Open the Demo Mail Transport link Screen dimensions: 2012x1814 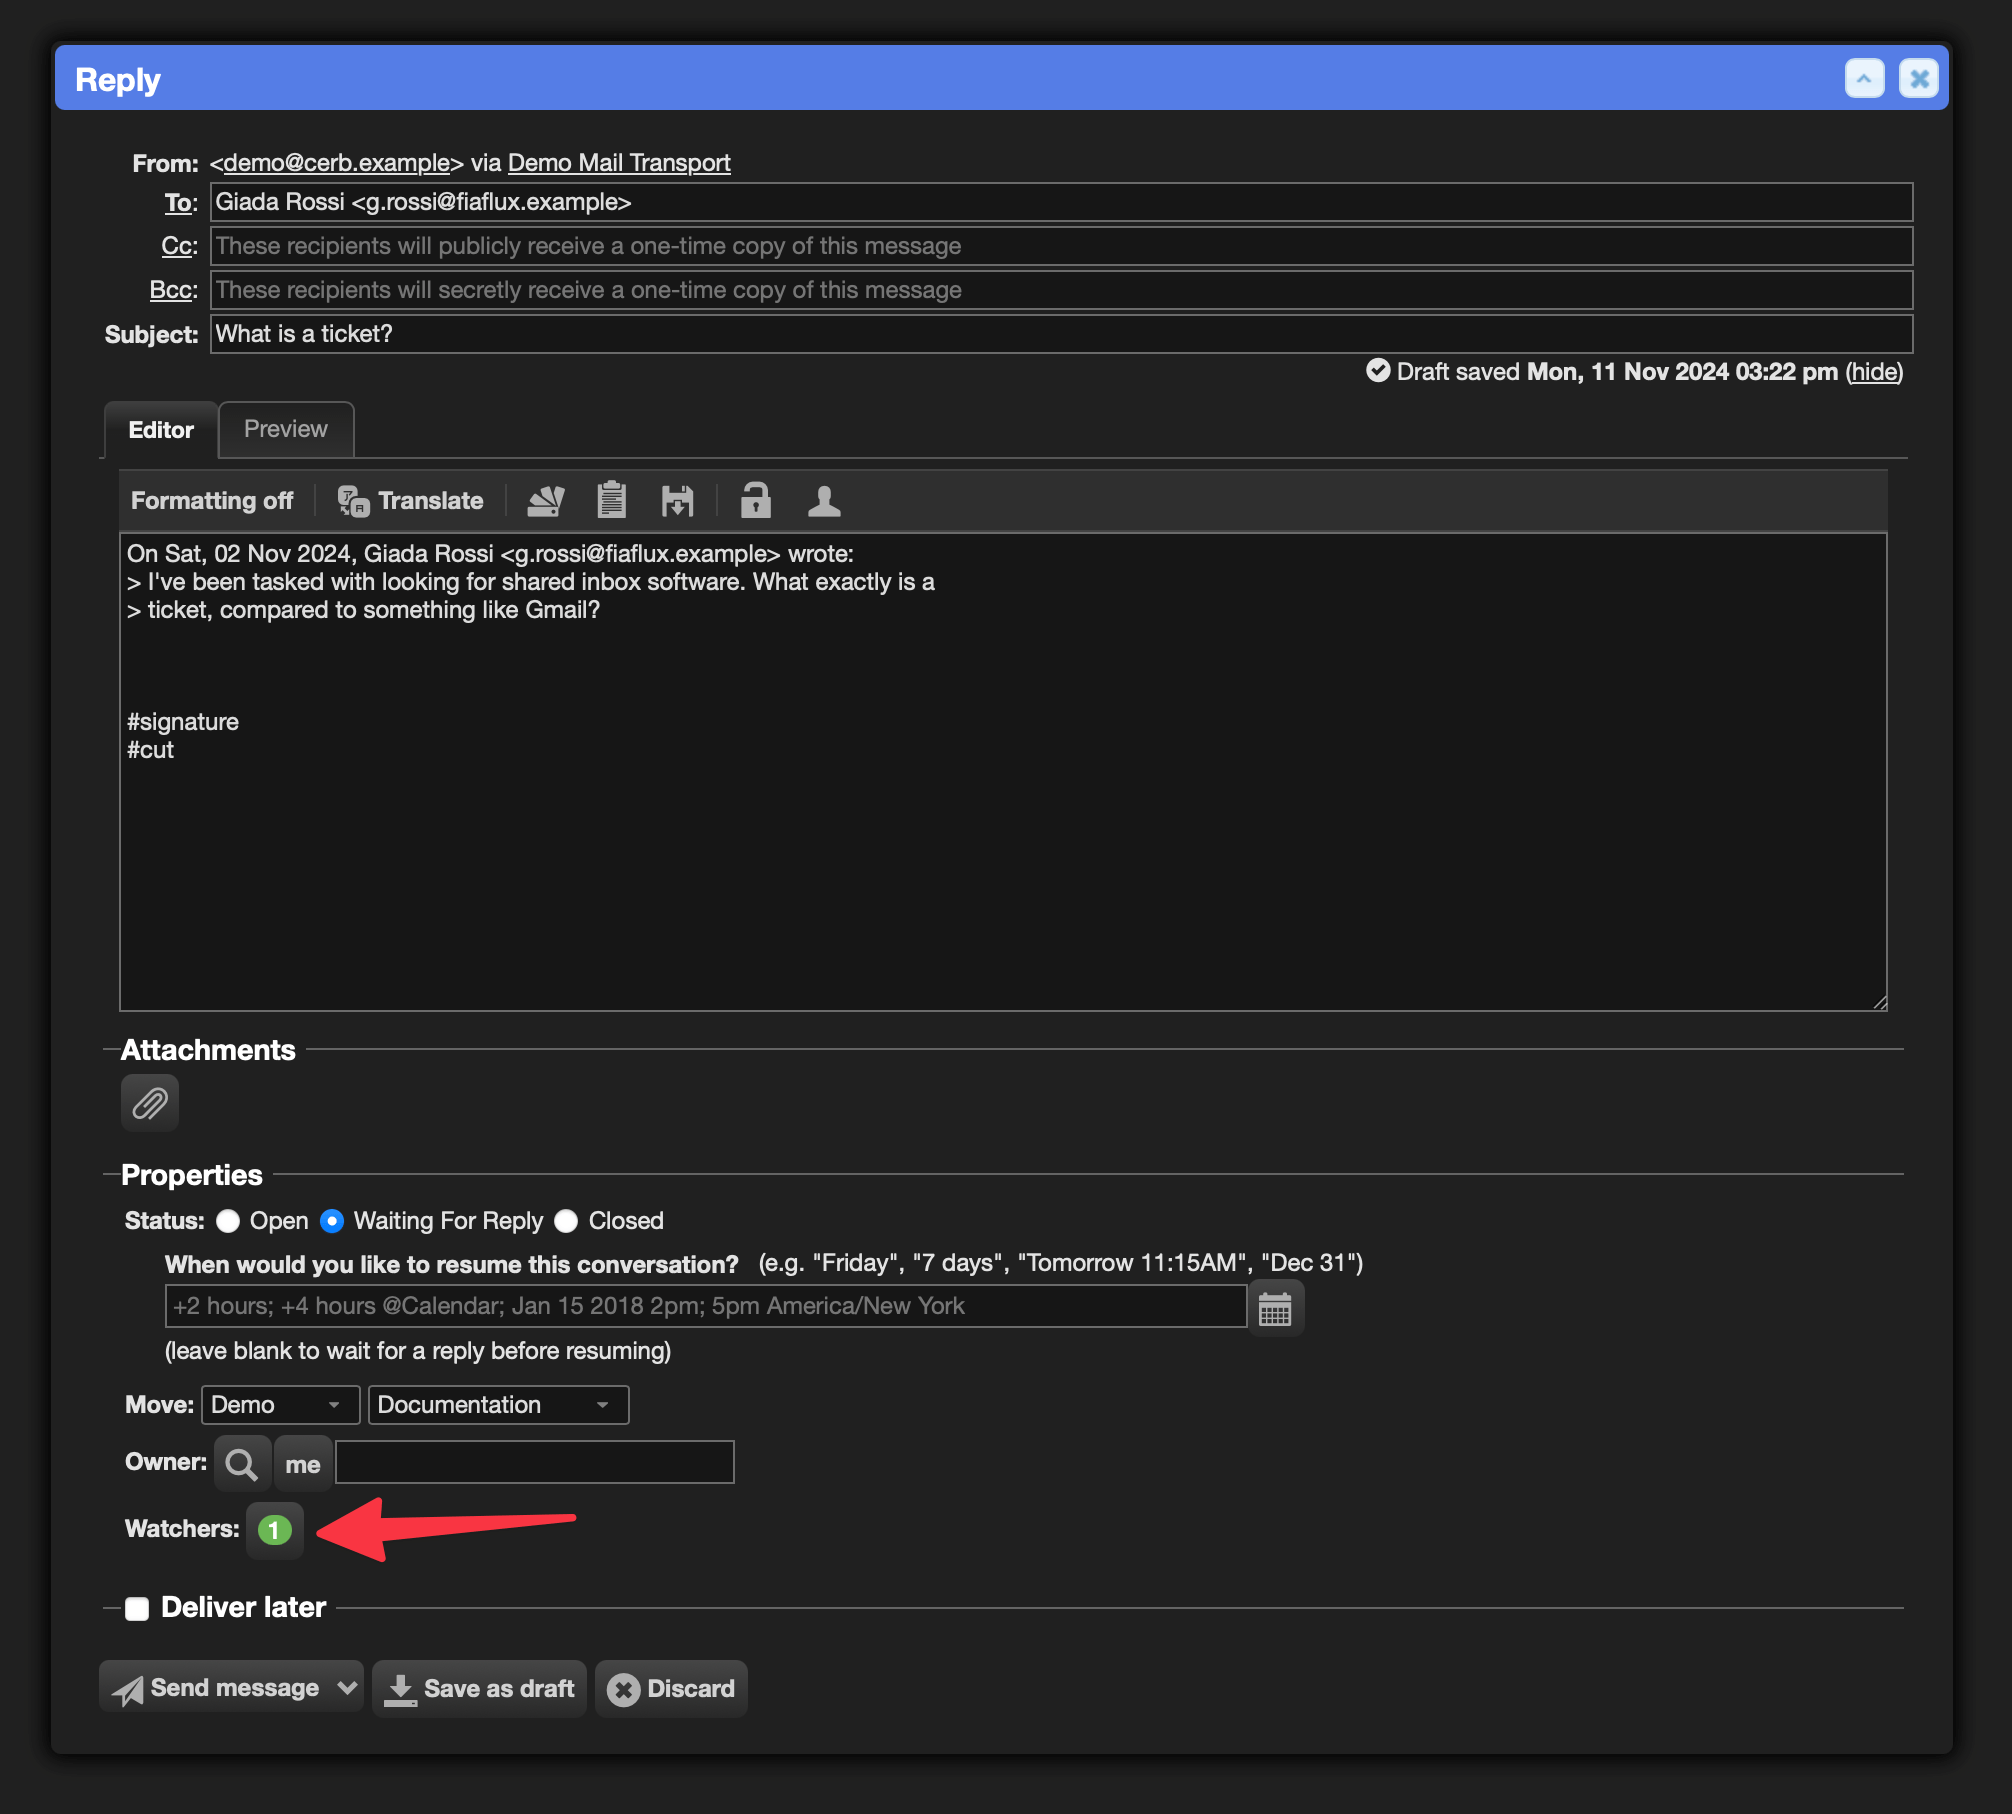click(x=619, y=163)
